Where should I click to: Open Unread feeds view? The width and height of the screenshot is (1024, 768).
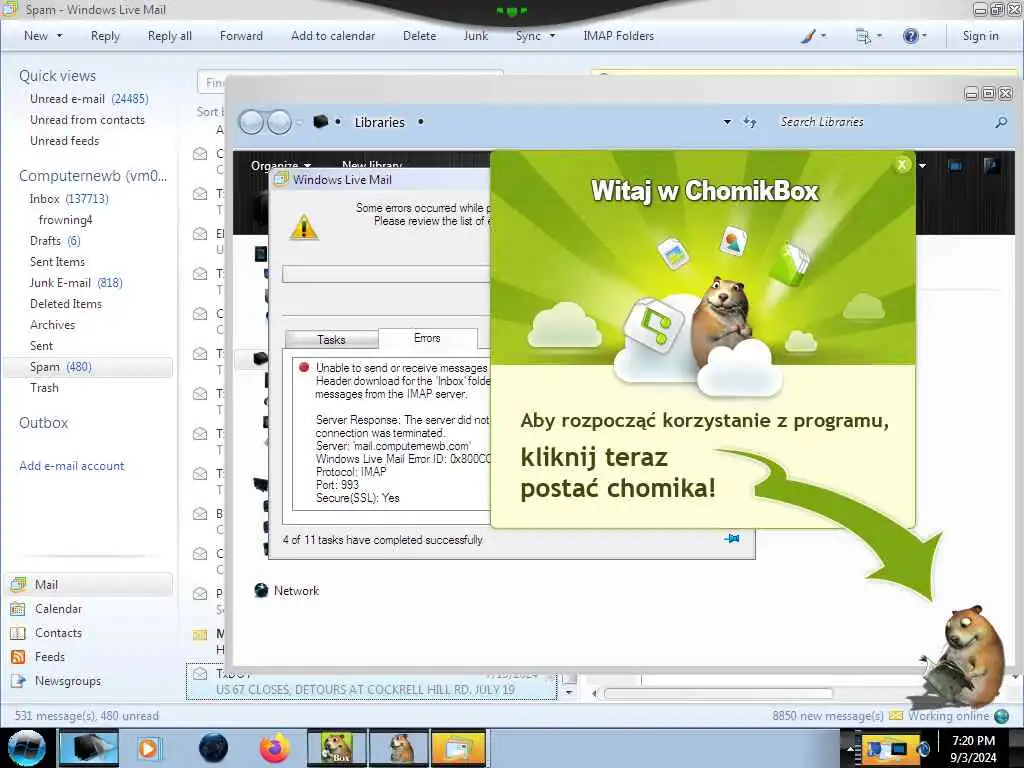tap(64, 140)
